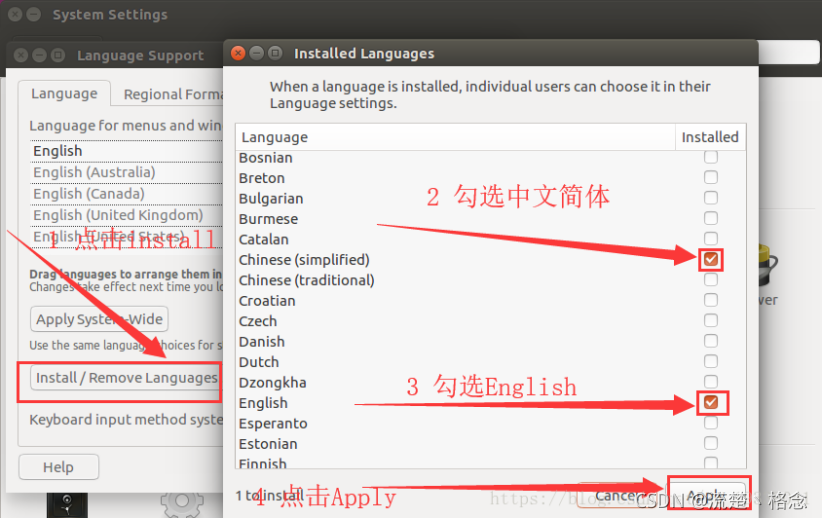Cancel the Installed Languages dialog
This screenshot has width=823, height=519.
tap(618, 495)
